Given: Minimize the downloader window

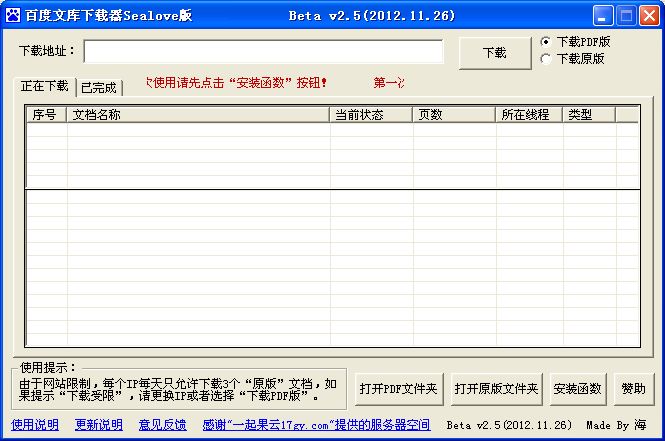Looking at the screenshot, I should [603, 16].
